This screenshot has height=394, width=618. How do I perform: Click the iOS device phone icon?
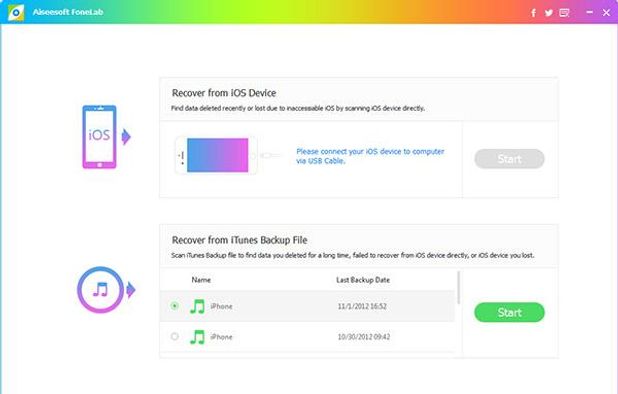[99, 137]
